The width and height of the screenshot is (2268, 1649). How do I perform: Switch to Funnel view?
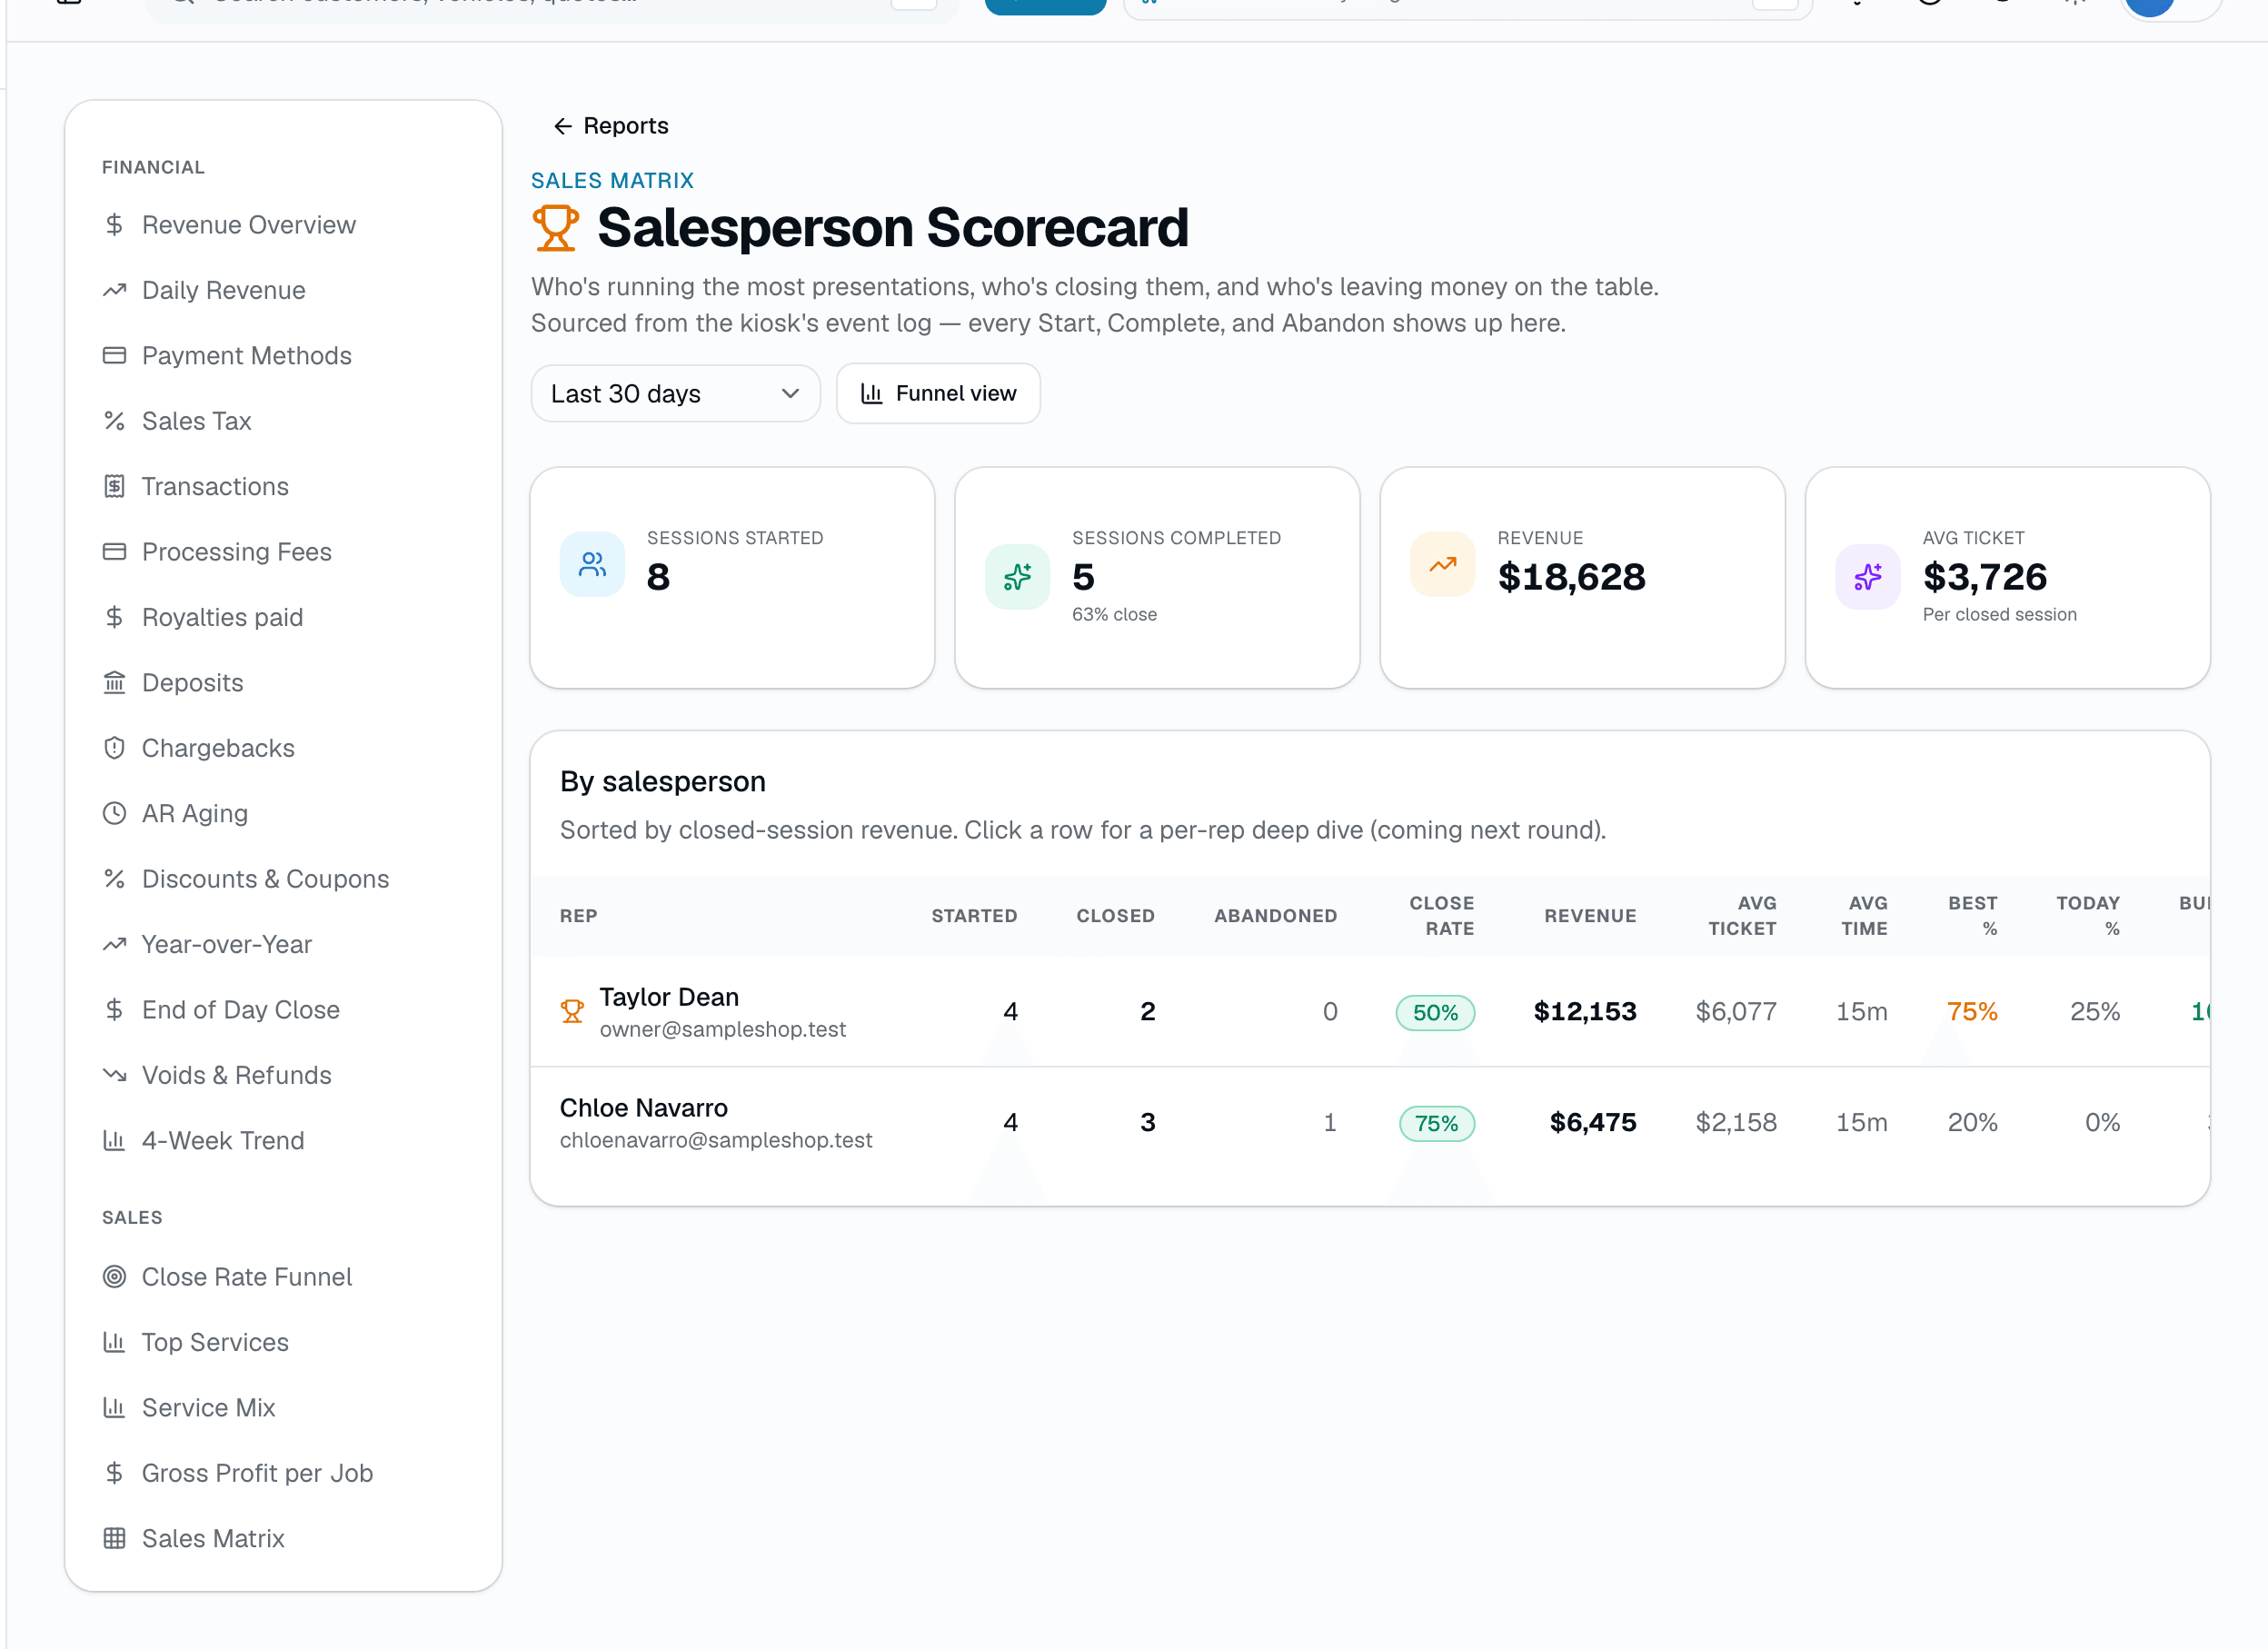coord(938,394)
